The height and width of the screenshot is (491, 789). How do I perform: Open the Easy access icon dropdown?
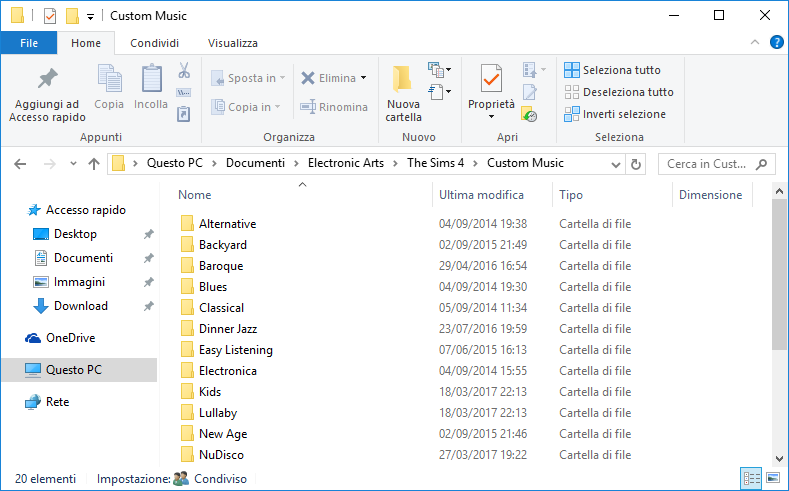pos(439,93)
